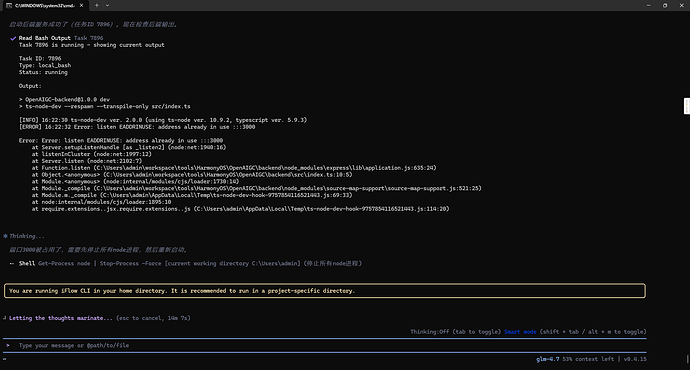Screen dimensions: 690x370
Task: Click the [INFO] ts-node-dev version line
Action: tap(163, 120)
